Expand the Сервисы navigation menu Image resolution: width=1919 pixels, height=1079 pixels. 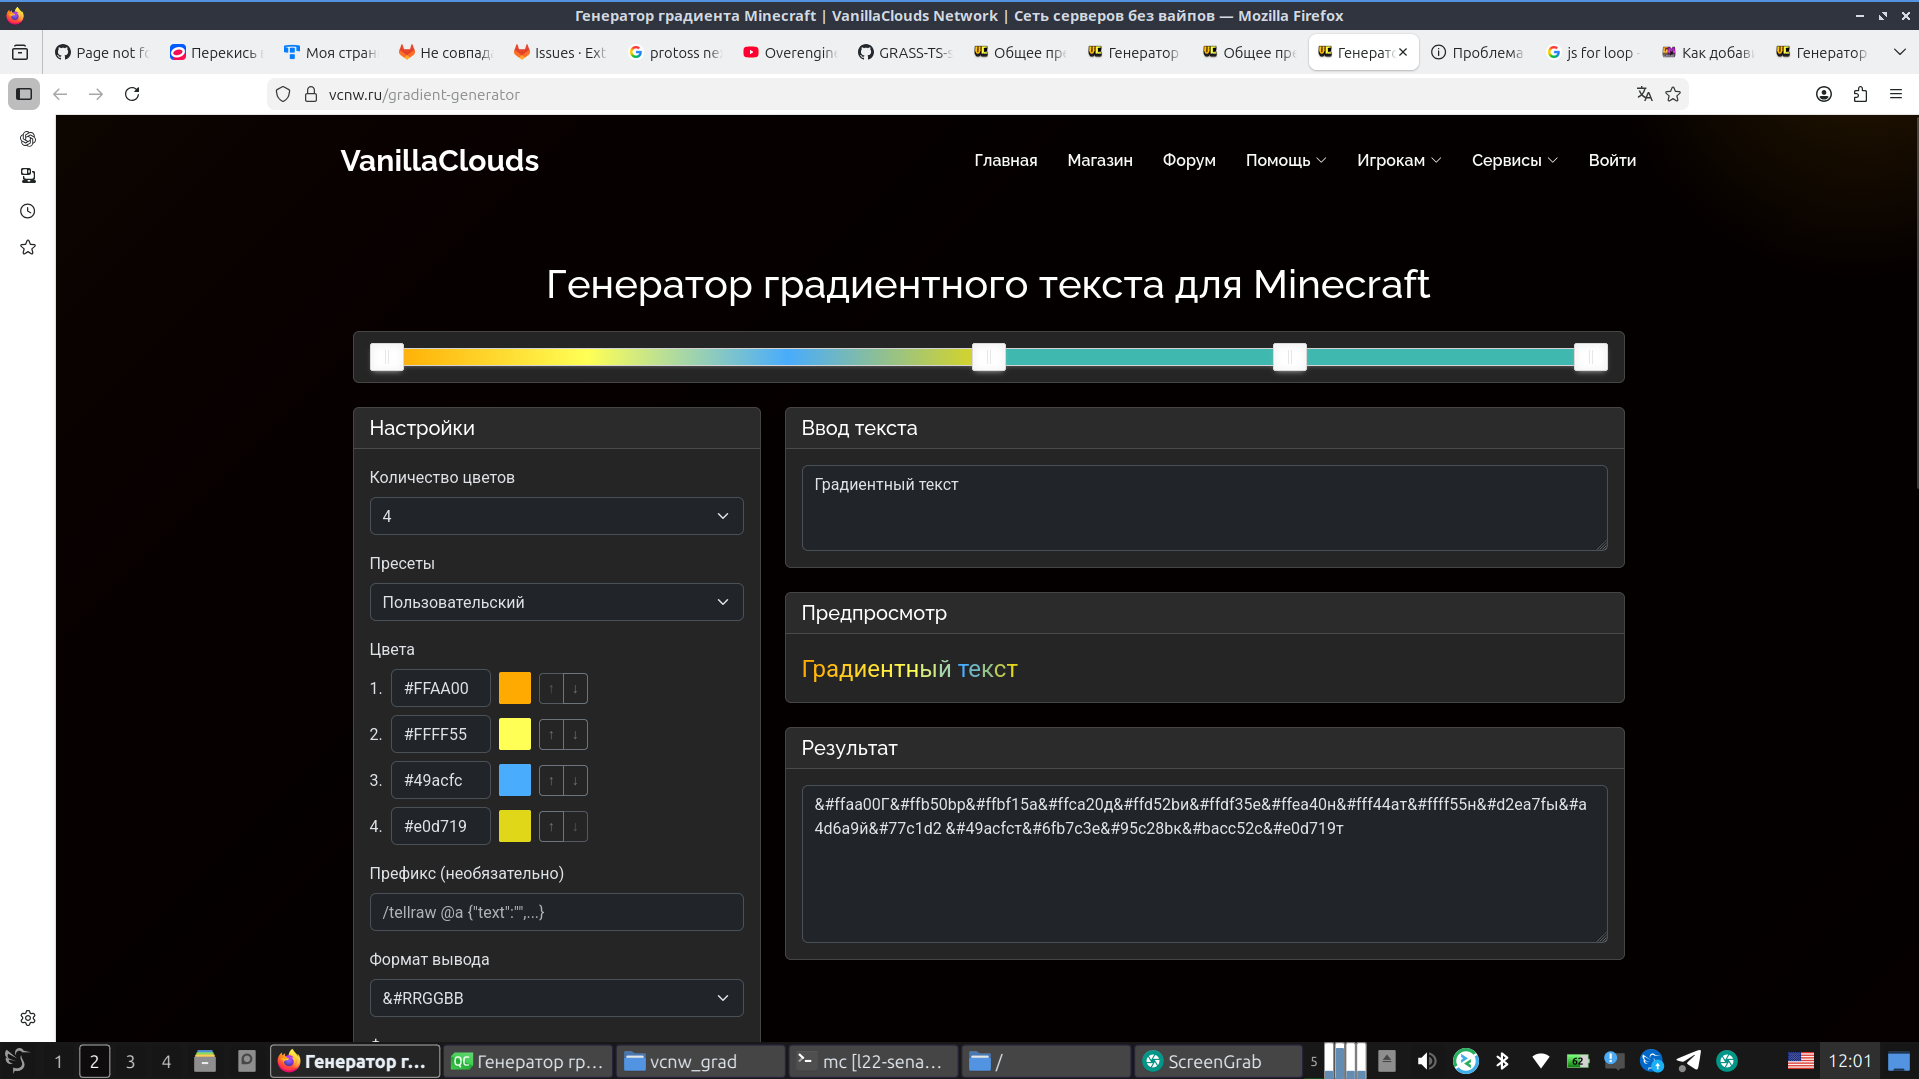[1514, 160]
